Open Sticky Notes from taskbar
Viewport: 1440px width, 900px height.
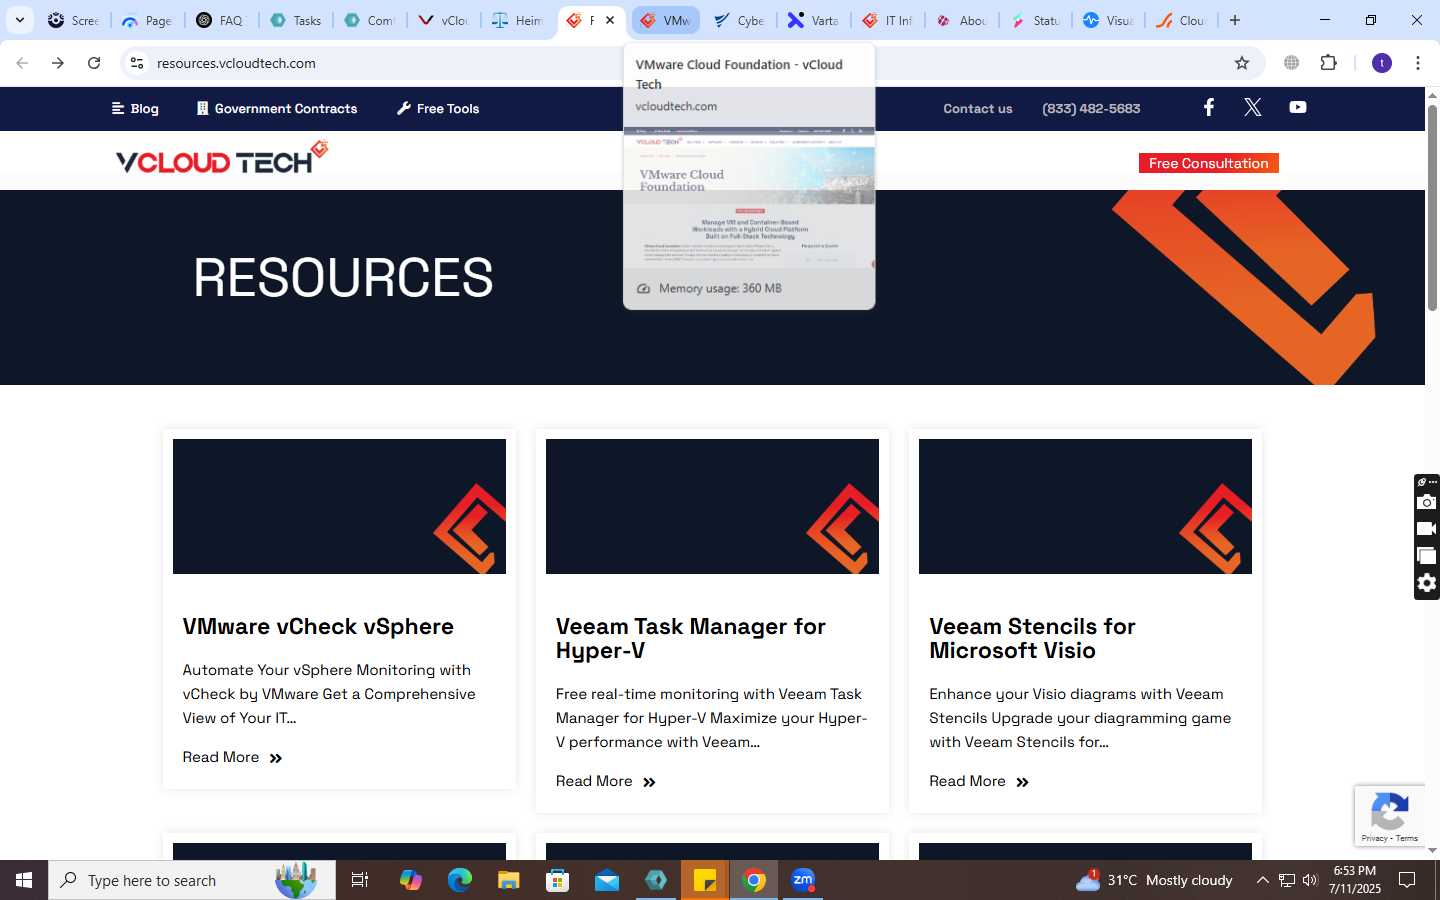pyautogui.click(x=705, y=880)
